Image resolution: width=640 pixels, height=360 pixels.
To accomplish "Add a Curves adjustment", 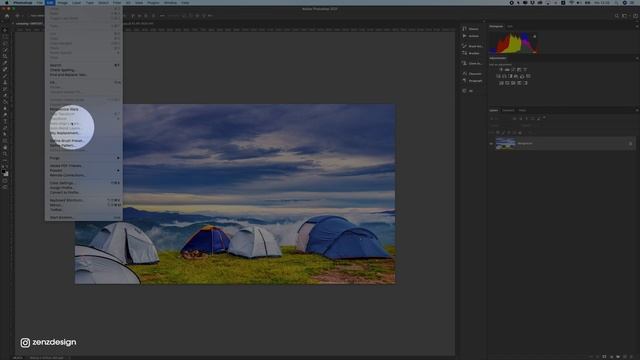I will coord(513,69).
